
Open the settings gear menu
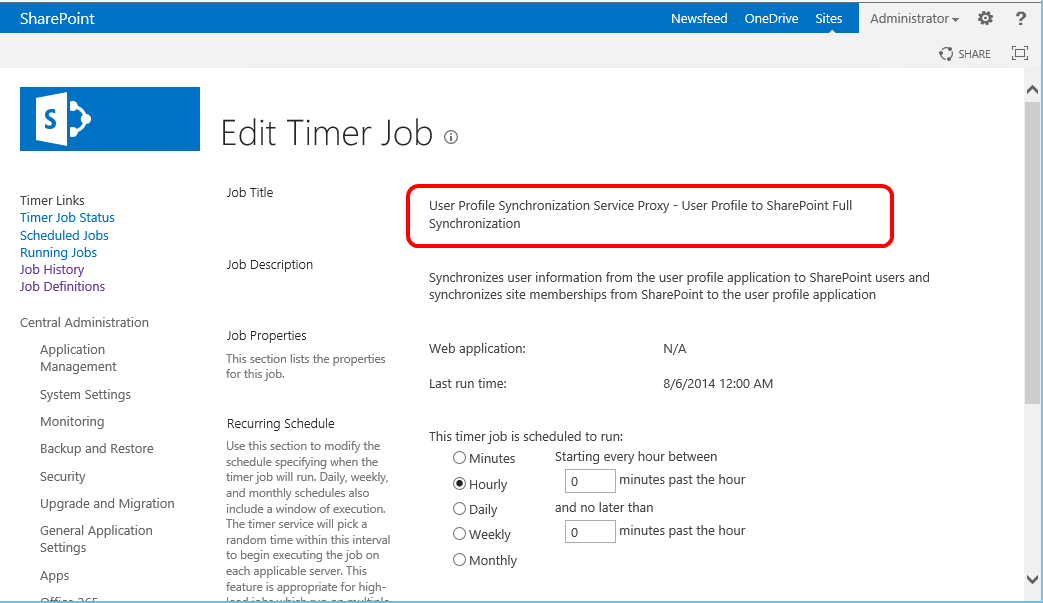click(985, 19)
